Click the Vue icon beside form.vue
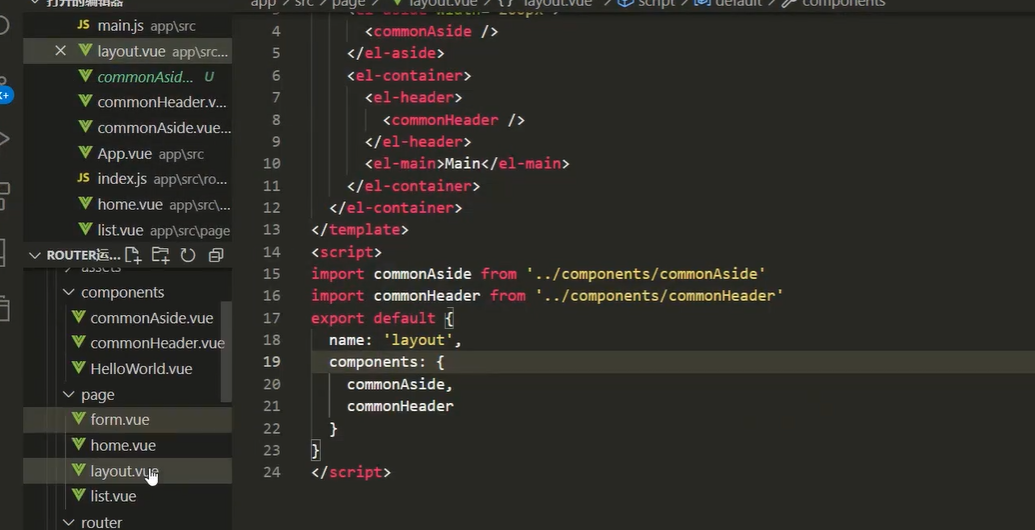 click(79, 418)
